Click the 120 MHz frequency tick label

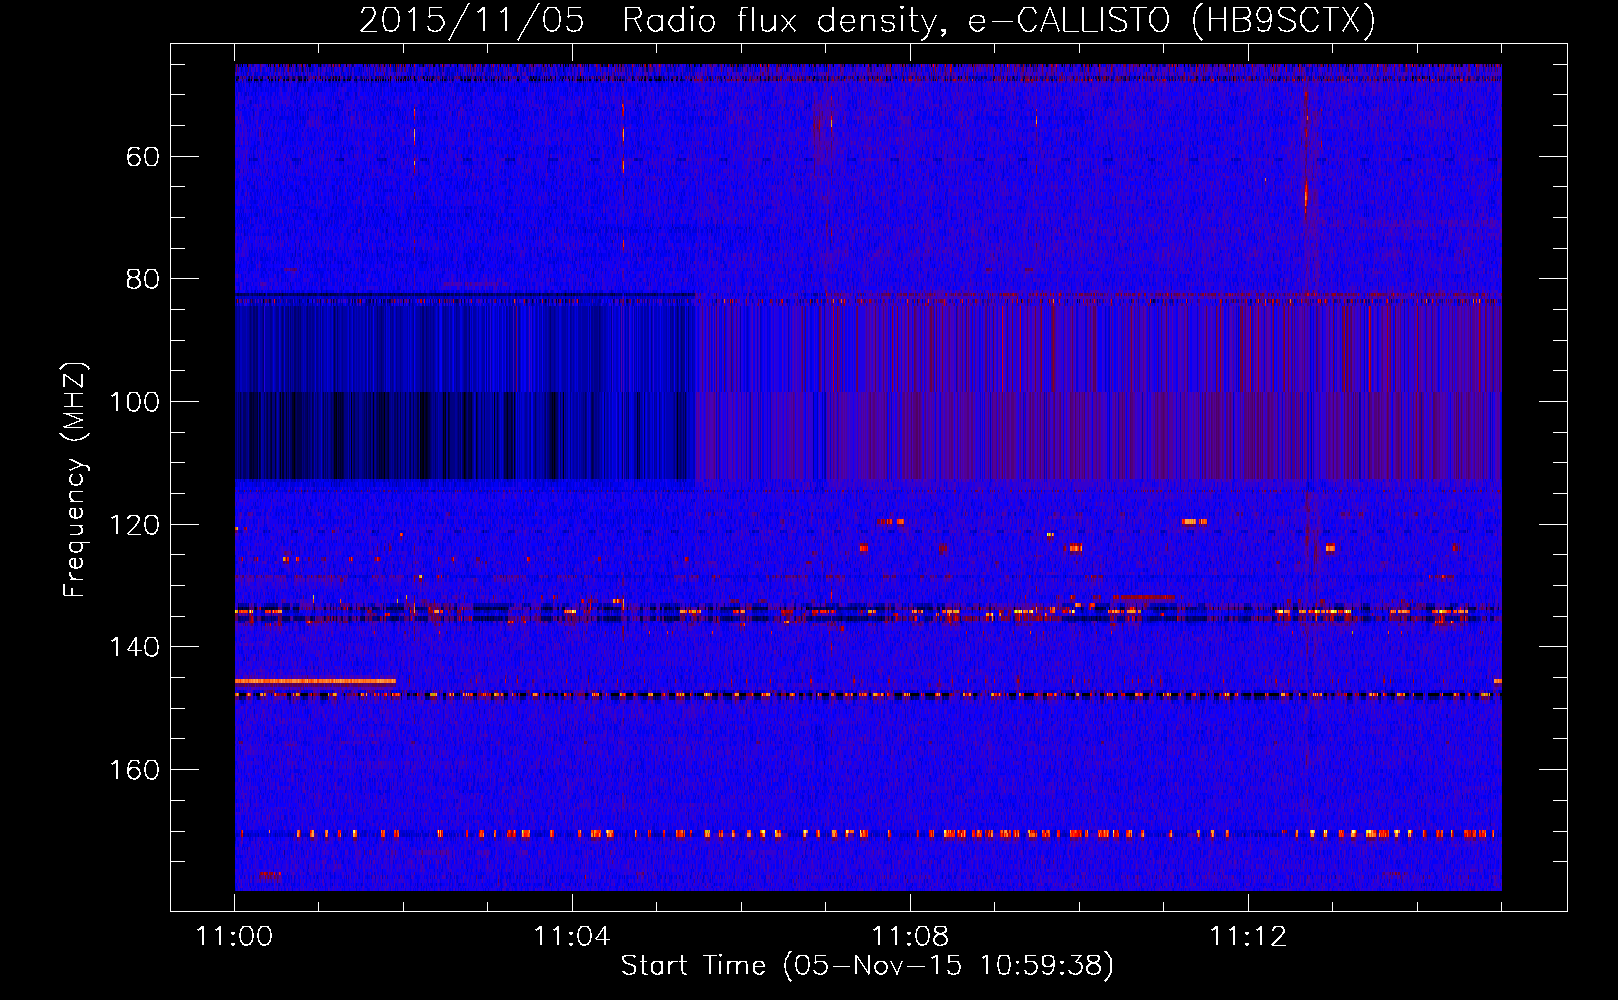pos(134,525)
